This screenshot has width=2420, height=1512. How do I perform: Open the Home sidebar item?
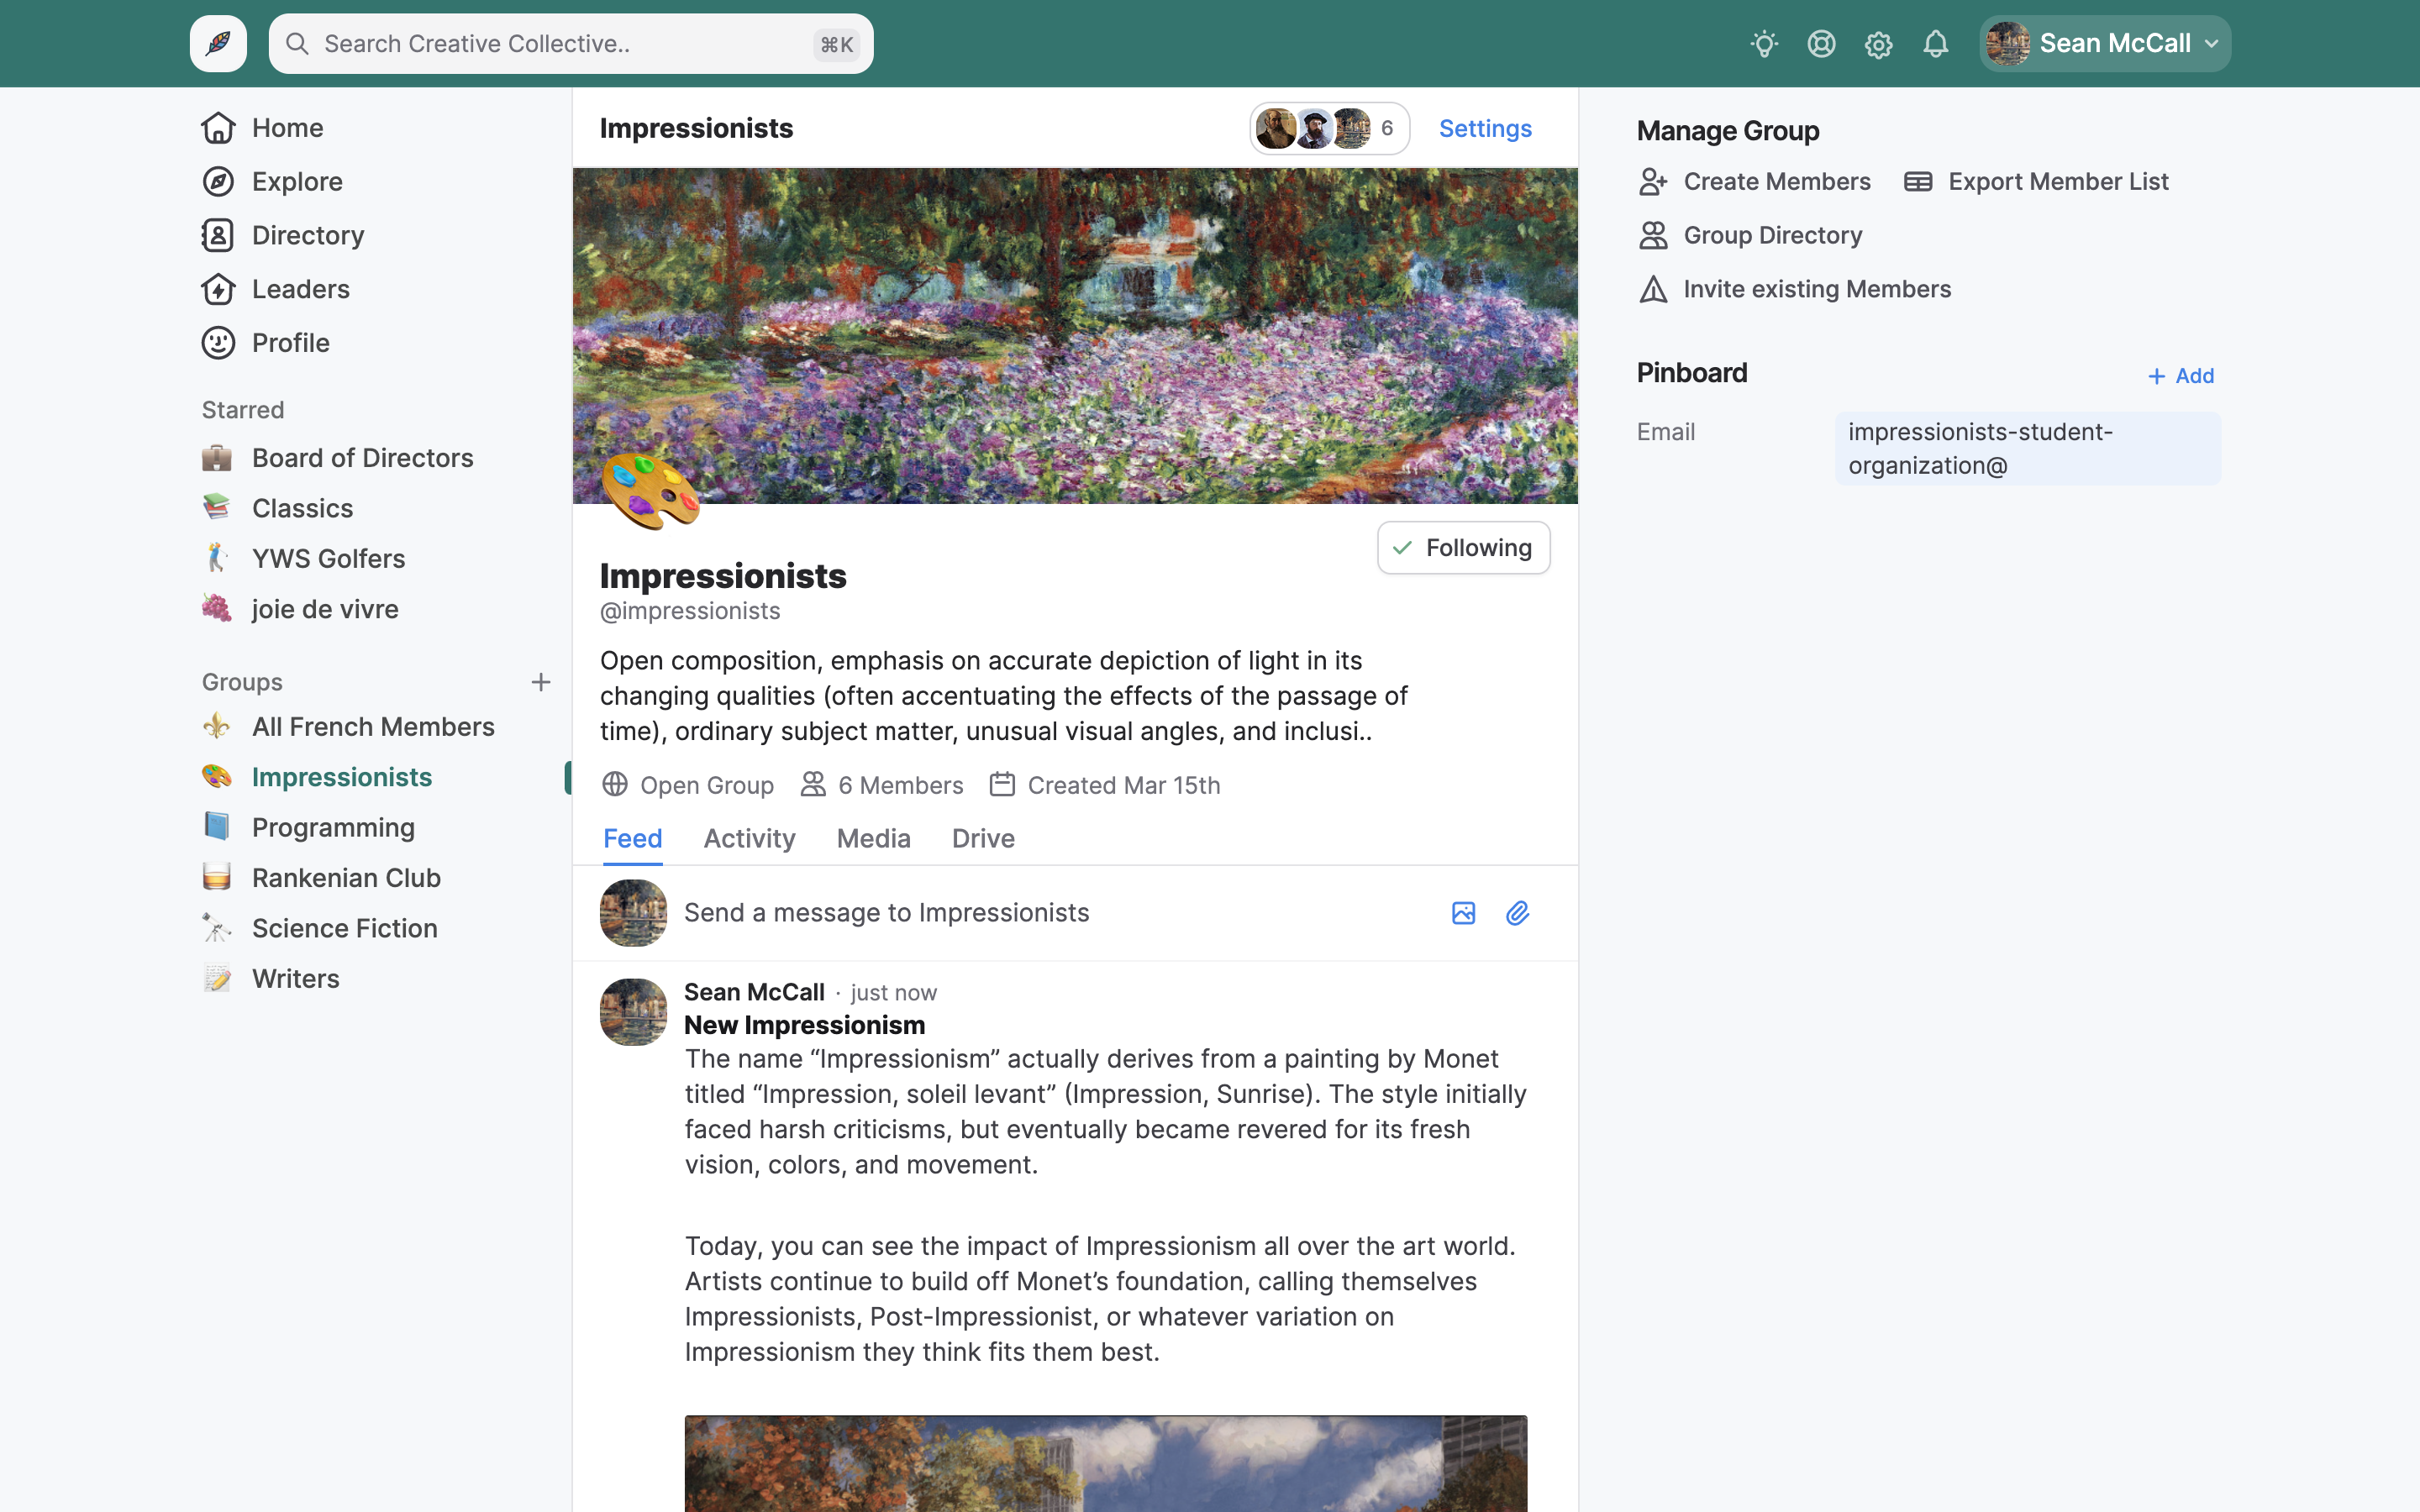point(287,128)
